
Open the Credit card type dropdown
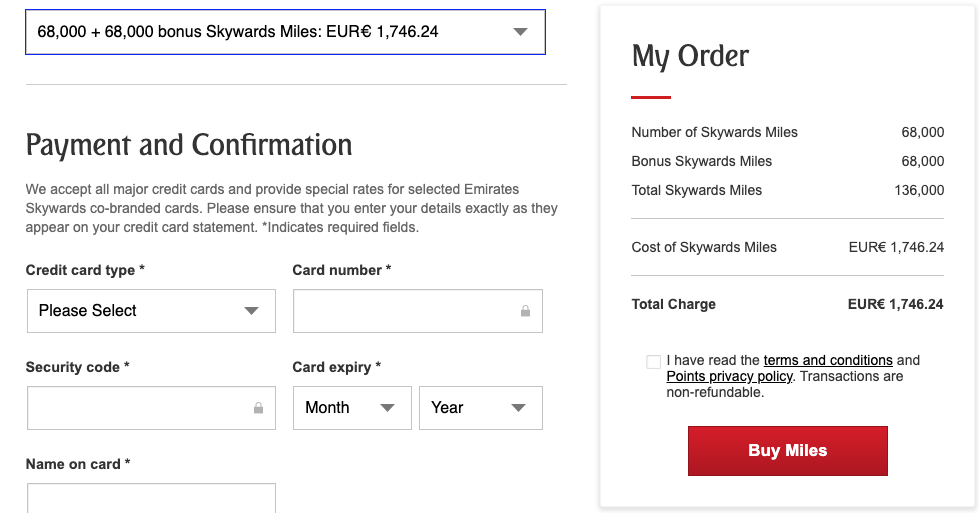tap(151, 311)
